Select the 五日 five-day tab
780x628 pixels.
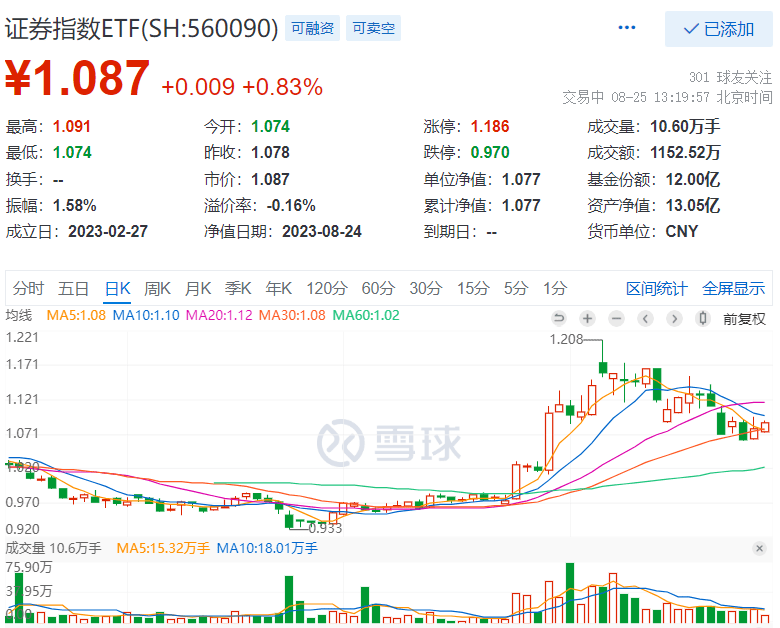[x=73, y=289]
